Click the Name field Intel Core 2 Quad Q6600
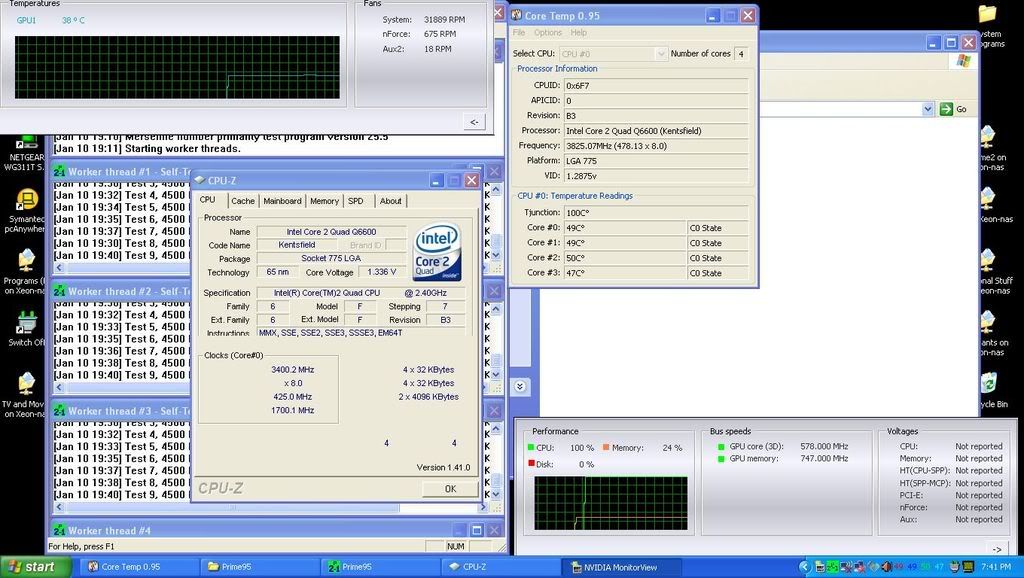Screen dimensions: 1024x578 331,232
